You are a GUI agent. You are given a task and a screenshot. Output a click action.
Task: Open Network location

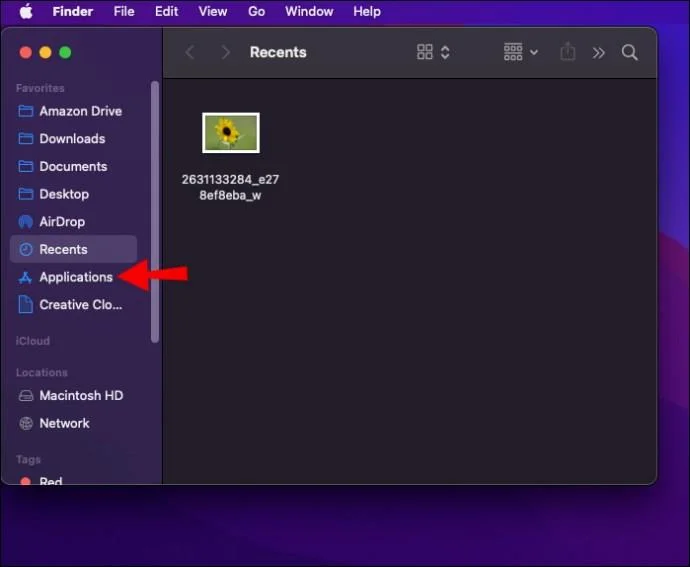point(73,423)
